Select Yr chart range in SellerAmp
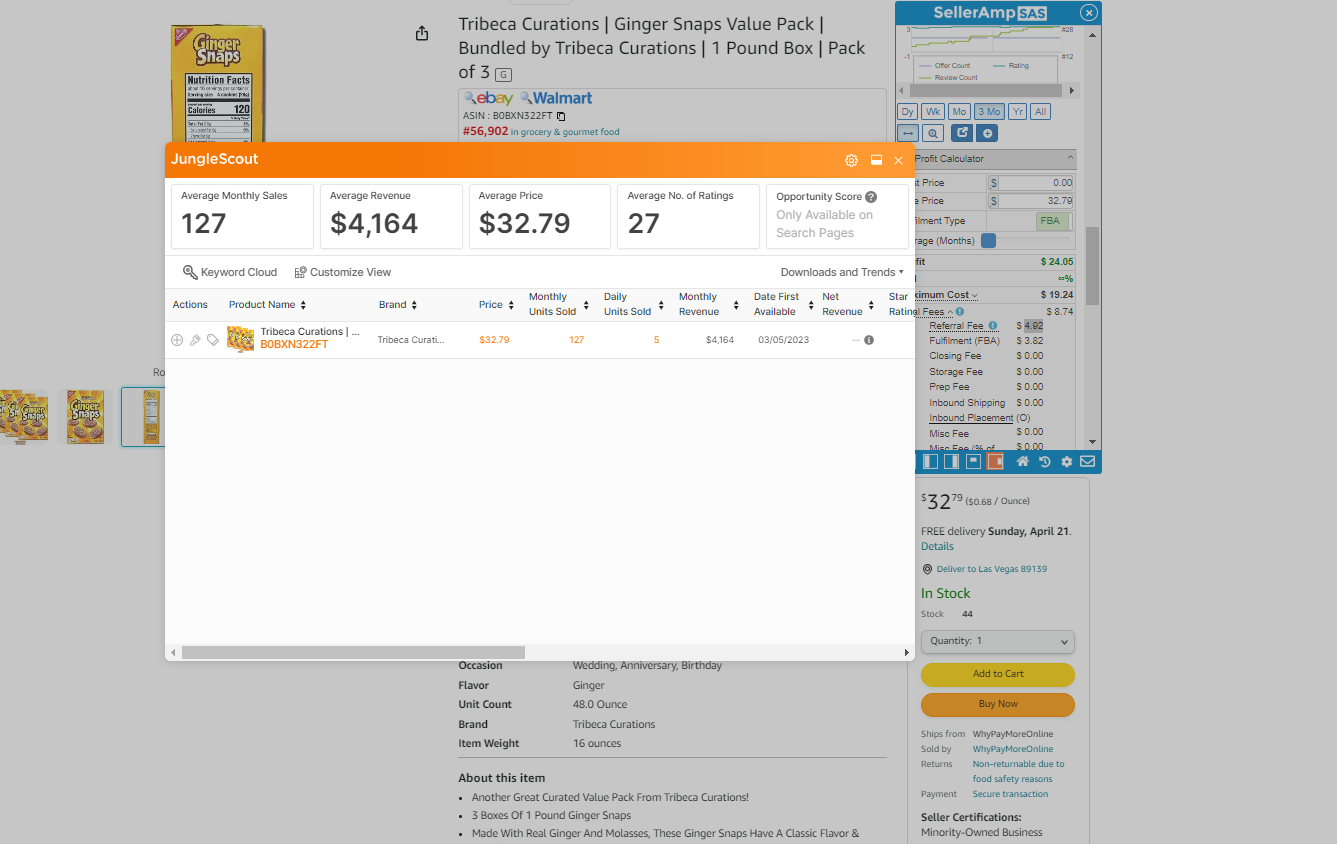Image resolution: width=1337 pixels, height=844 pixels. 1017,111
